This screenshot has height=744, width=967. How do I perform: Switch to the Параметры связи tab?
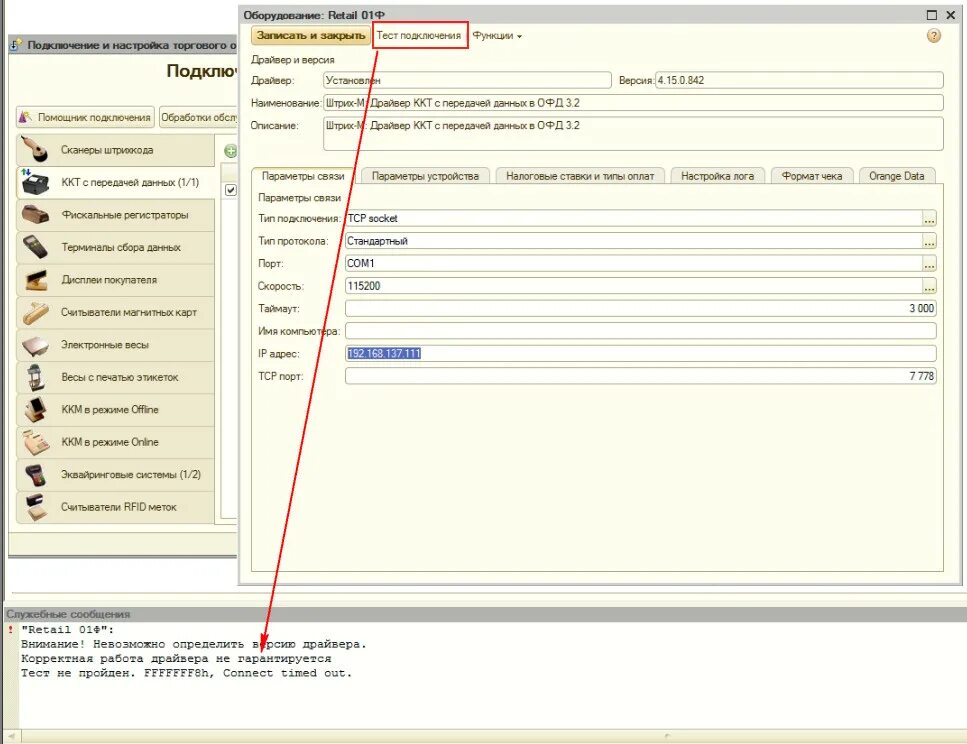click(303, 176)
